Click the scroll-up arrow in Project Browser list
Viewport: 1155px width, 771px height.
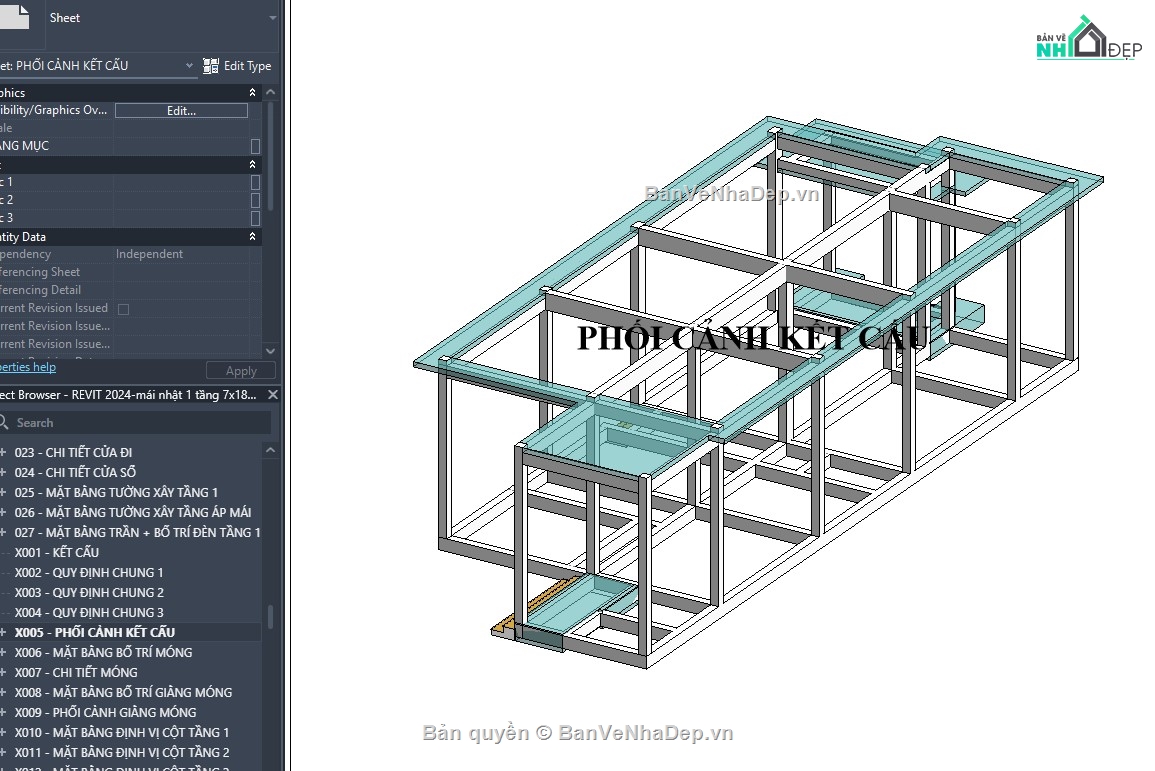[270, 449]
